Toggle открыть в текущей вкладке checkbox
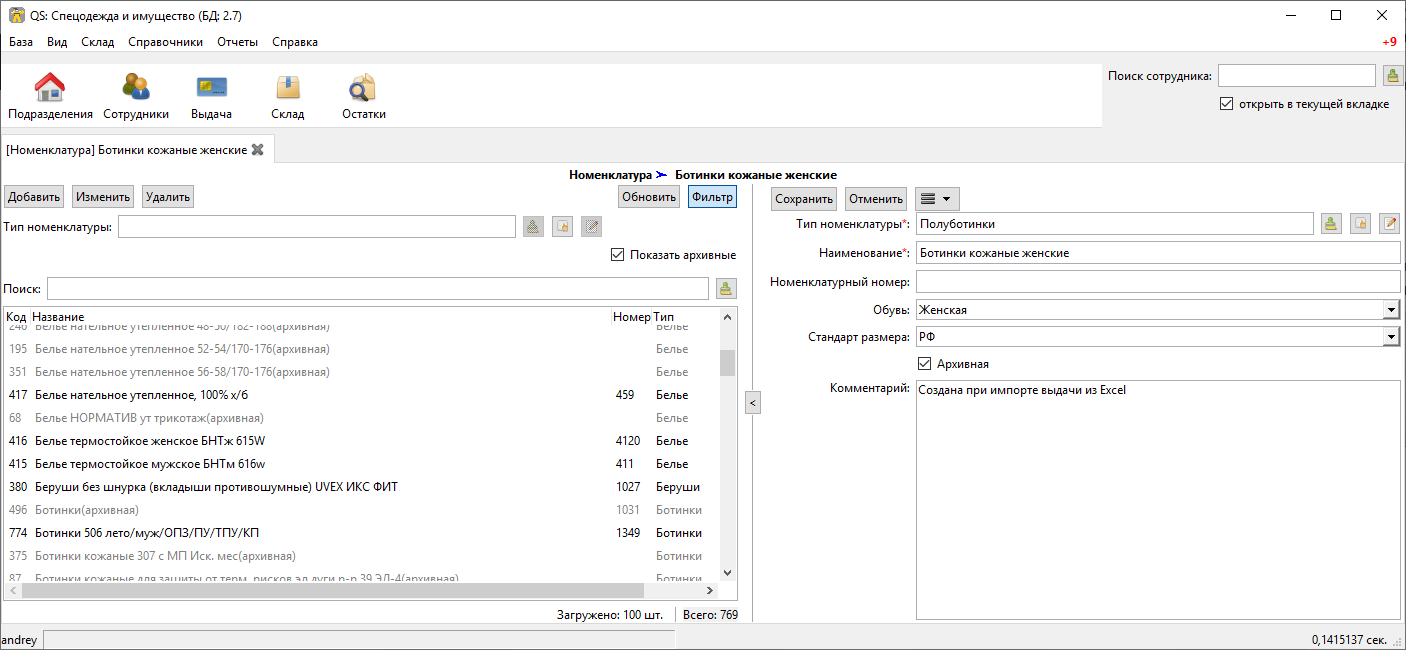The image size is (1406, 650). point(1226,104)
